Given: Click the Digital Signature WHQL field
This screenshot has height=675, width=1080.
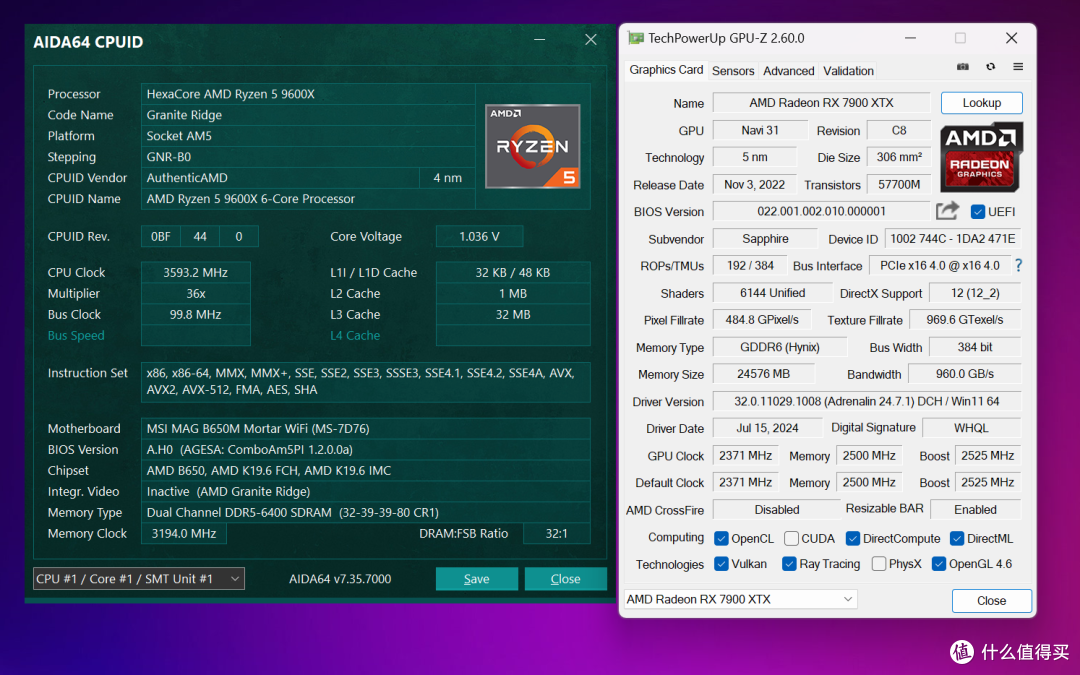Looking at the screenshot, I should 971,428.
